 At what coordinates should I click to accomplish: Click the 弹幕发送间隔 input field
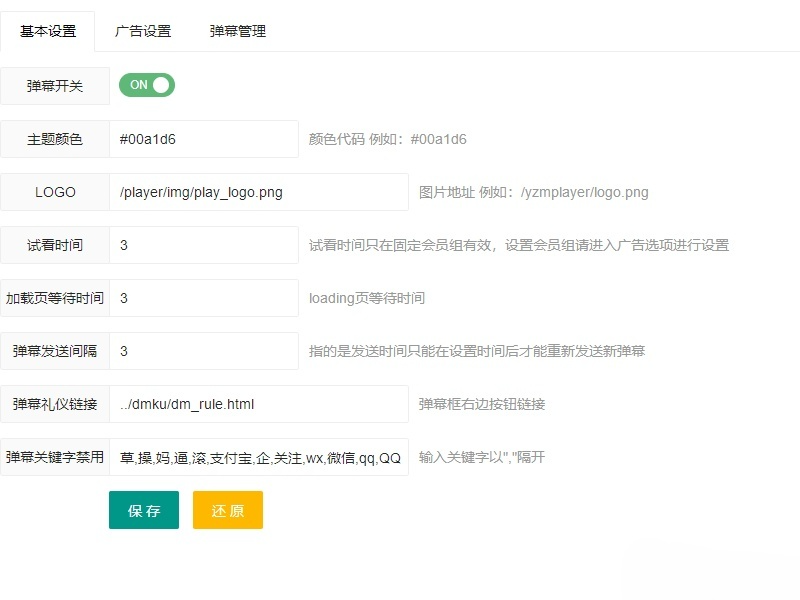[204, 351]
